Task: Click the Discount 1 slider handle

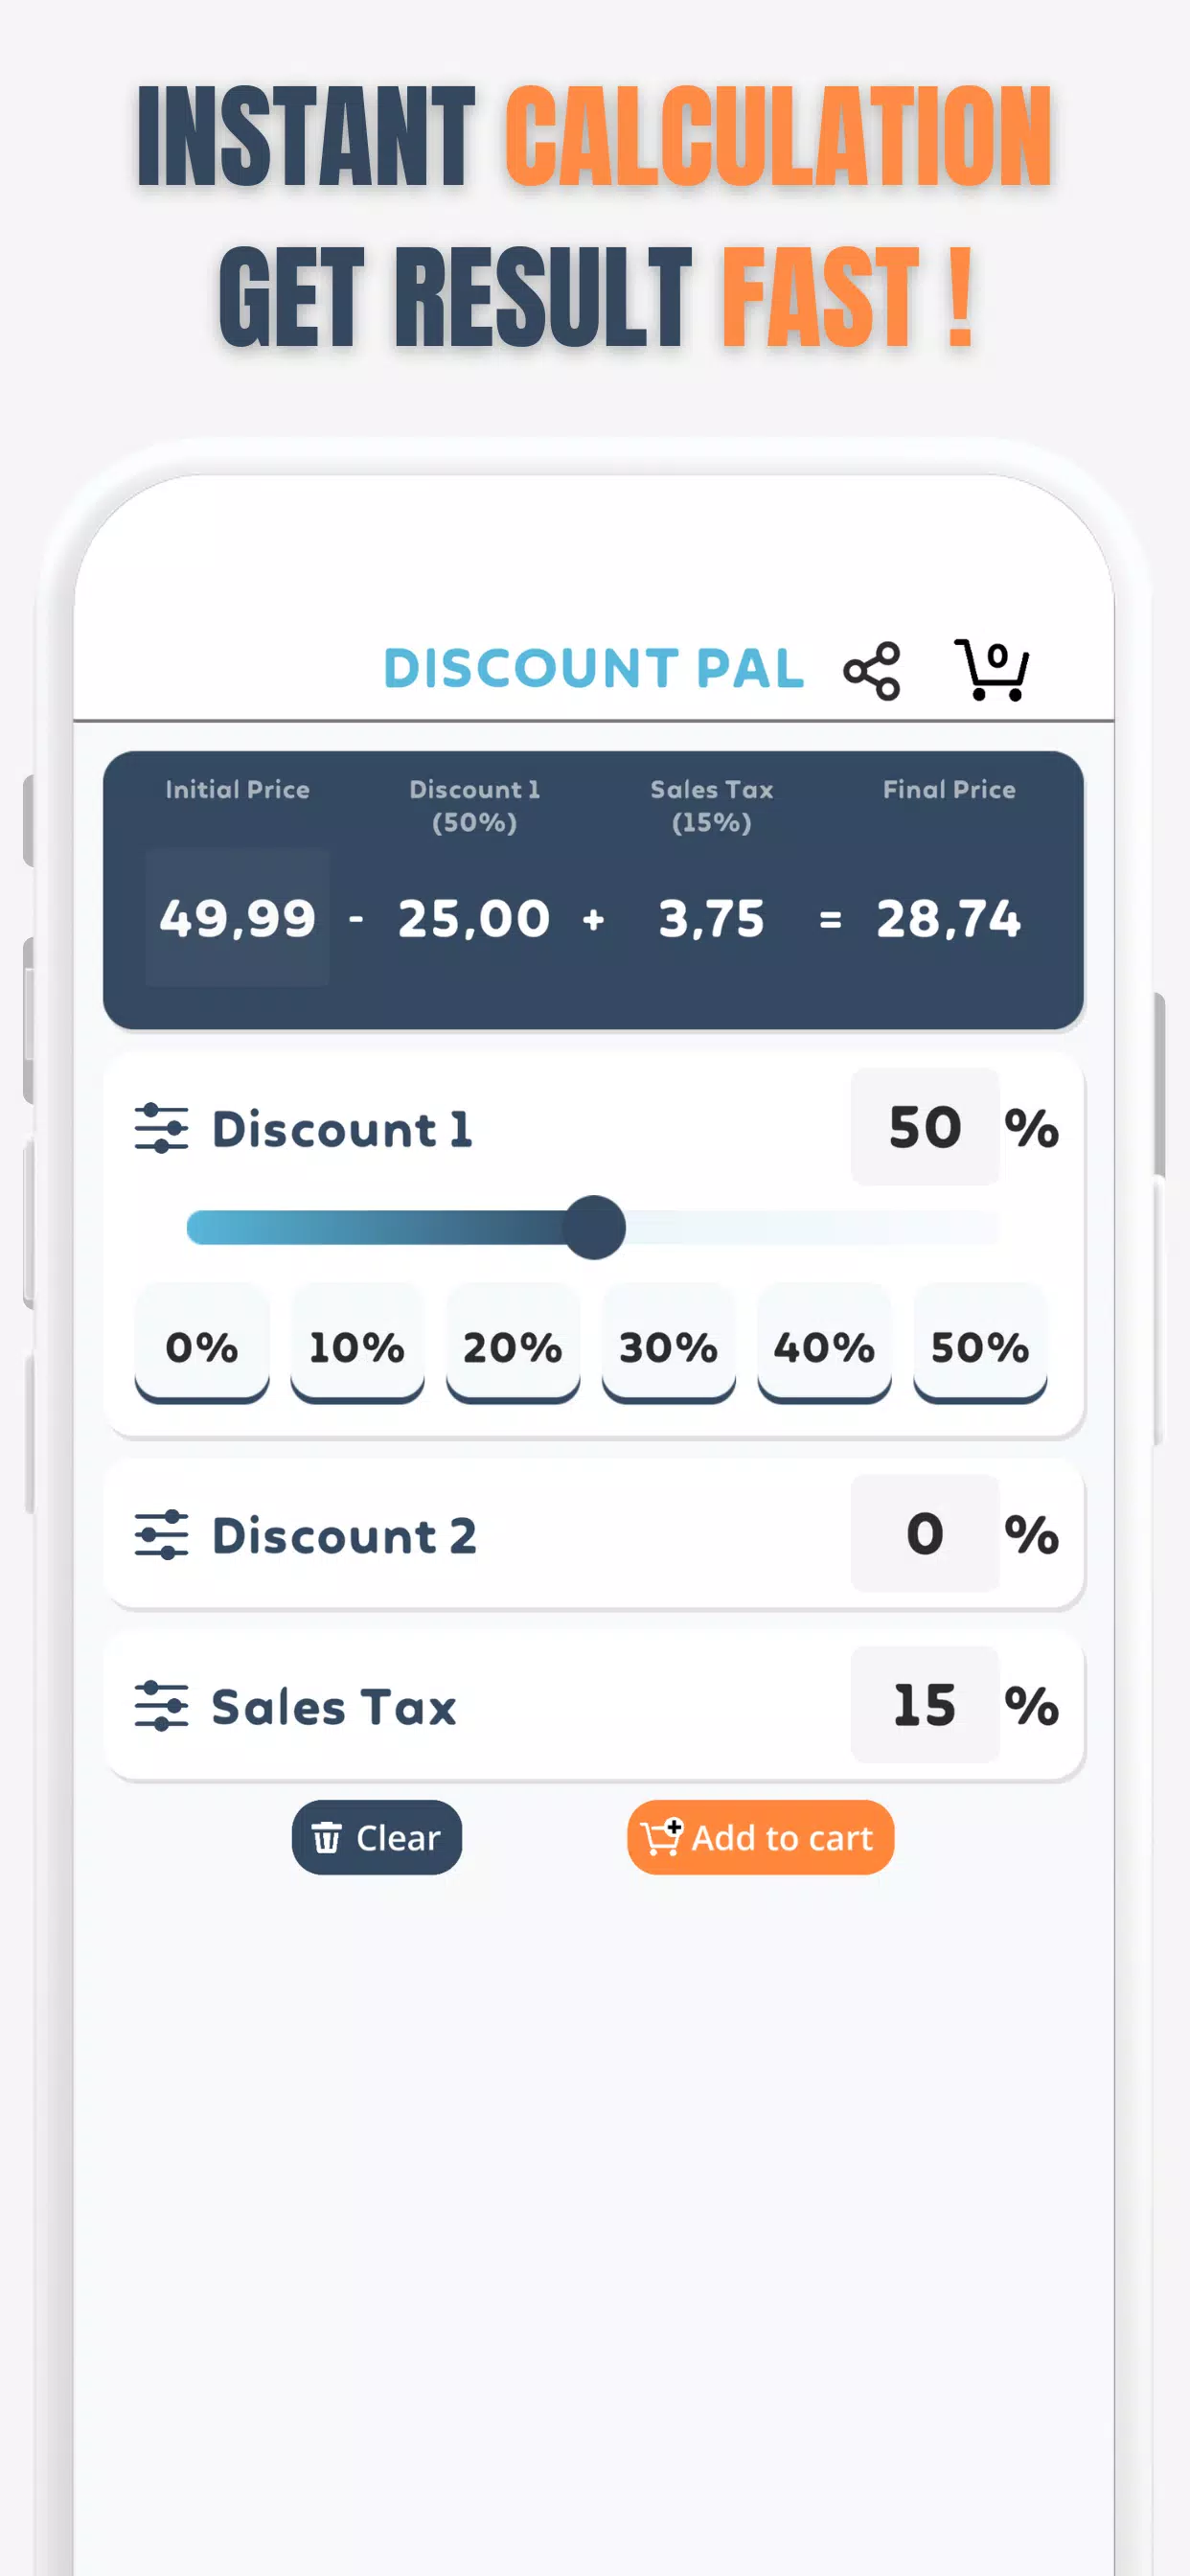Action: click(595, 1227)
